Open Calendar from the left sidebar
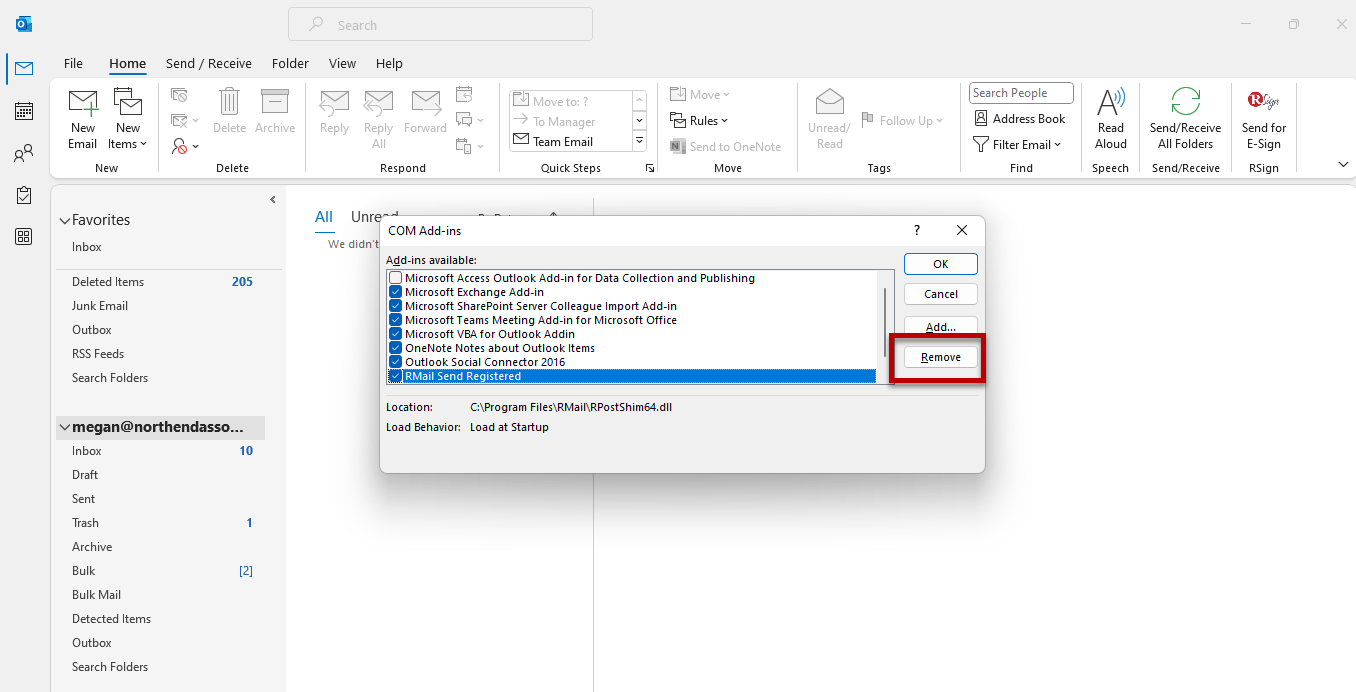Screen dimensions: 1356x692 (x=24, y=111)
